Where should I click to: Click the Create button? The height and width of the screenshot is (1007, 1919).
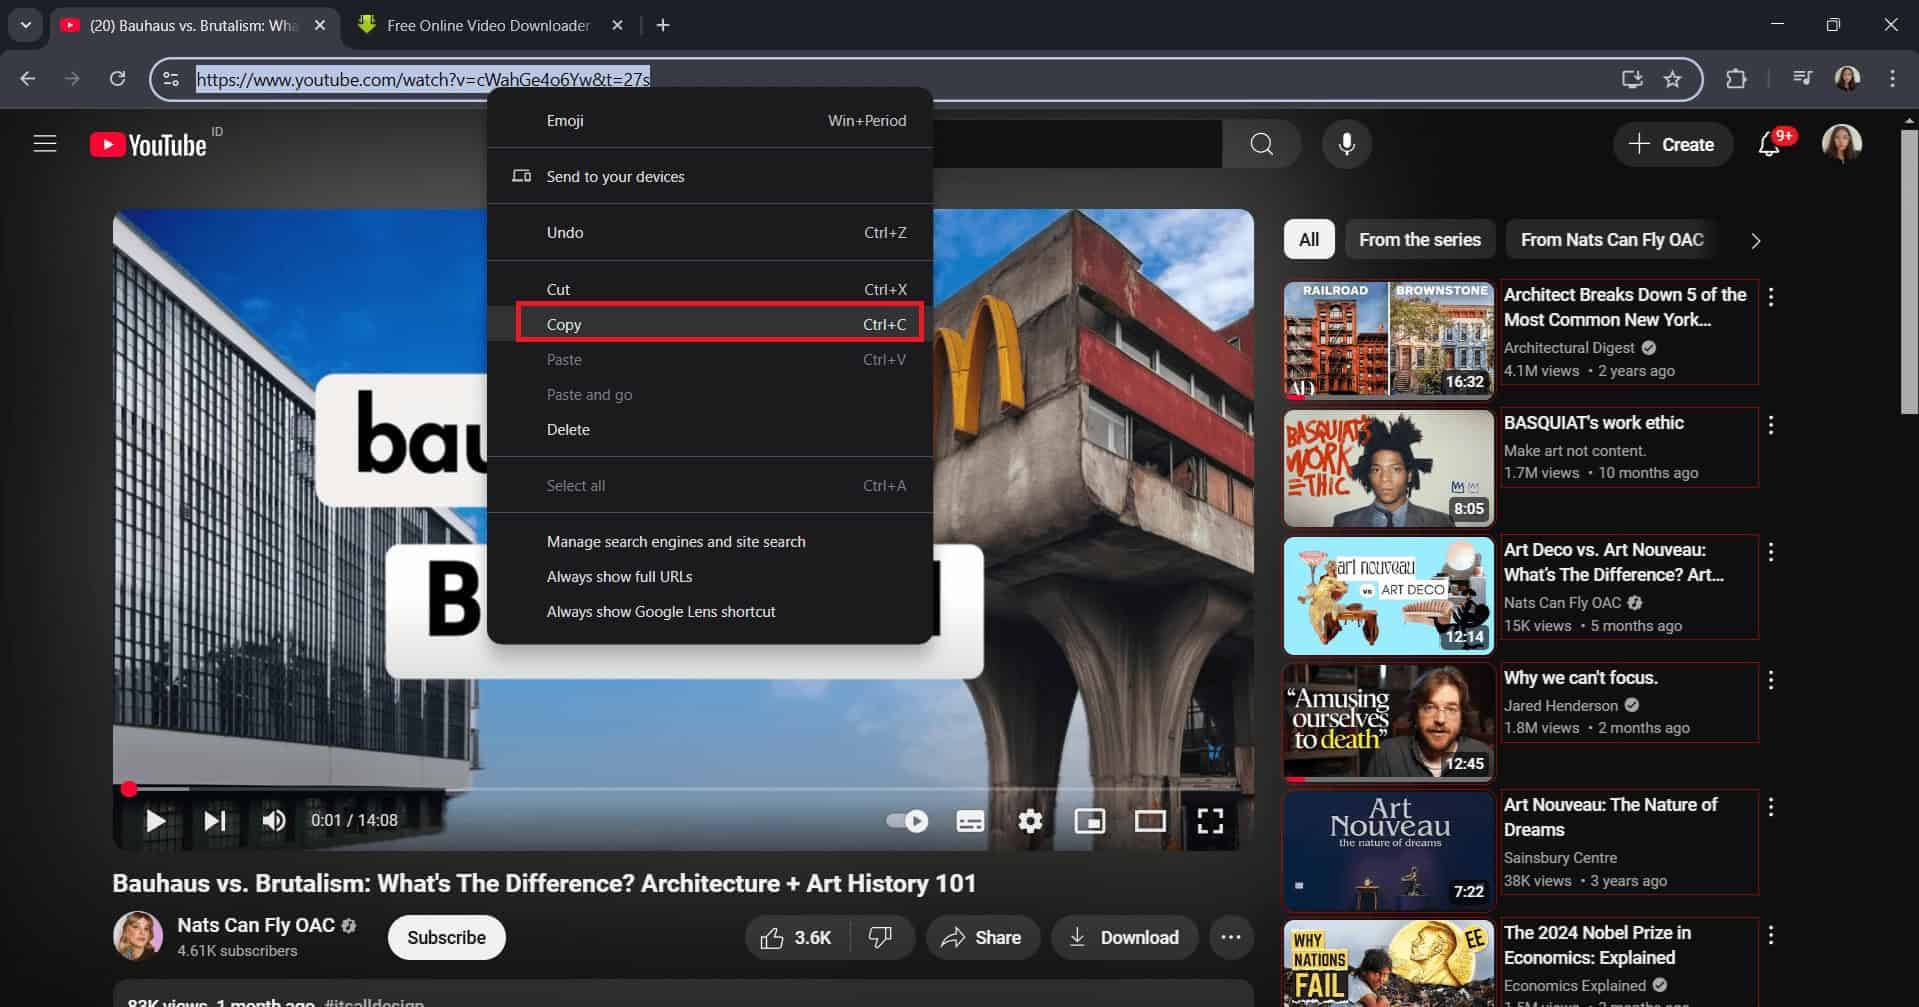coord(1672,145)
